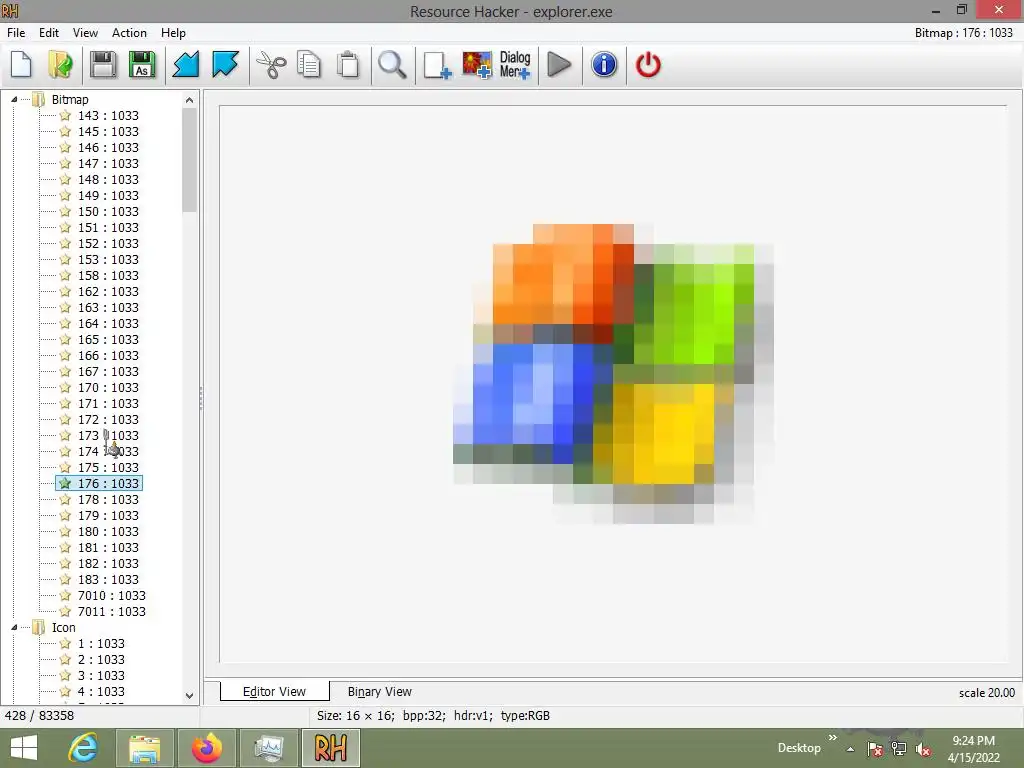Open the File menu
The width and height of the screenshot is (1024, 768).
[x=16, y=33]
